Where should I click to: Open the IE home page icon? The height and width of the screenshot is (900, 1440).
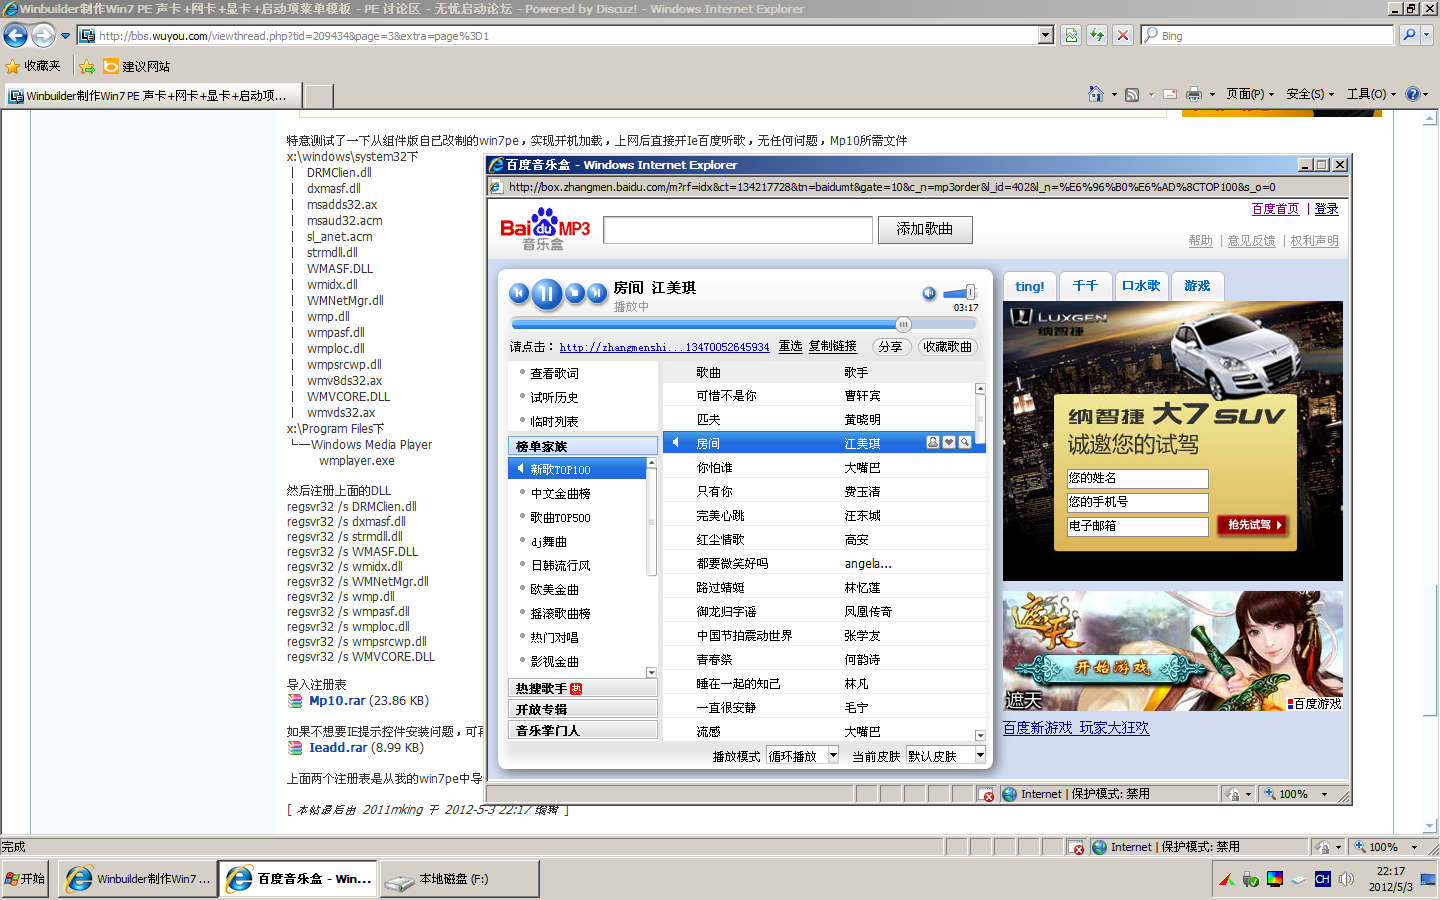coord(1096,94)
